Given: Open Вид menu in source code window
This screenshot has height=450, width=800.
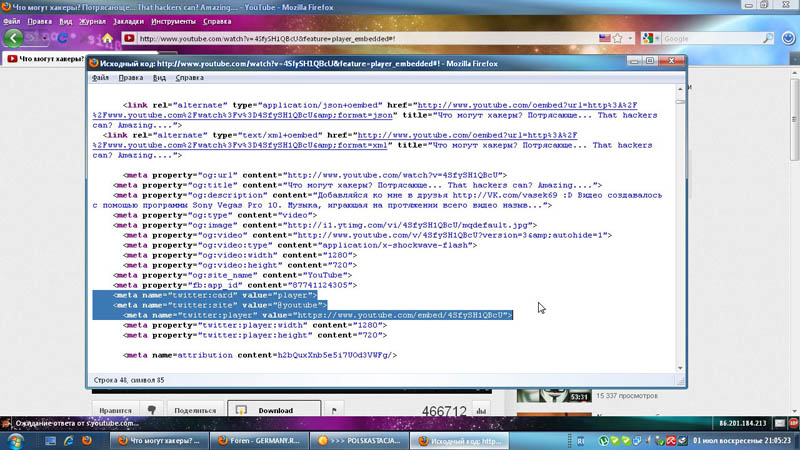Looking at the screenshot, I should 159,78.
